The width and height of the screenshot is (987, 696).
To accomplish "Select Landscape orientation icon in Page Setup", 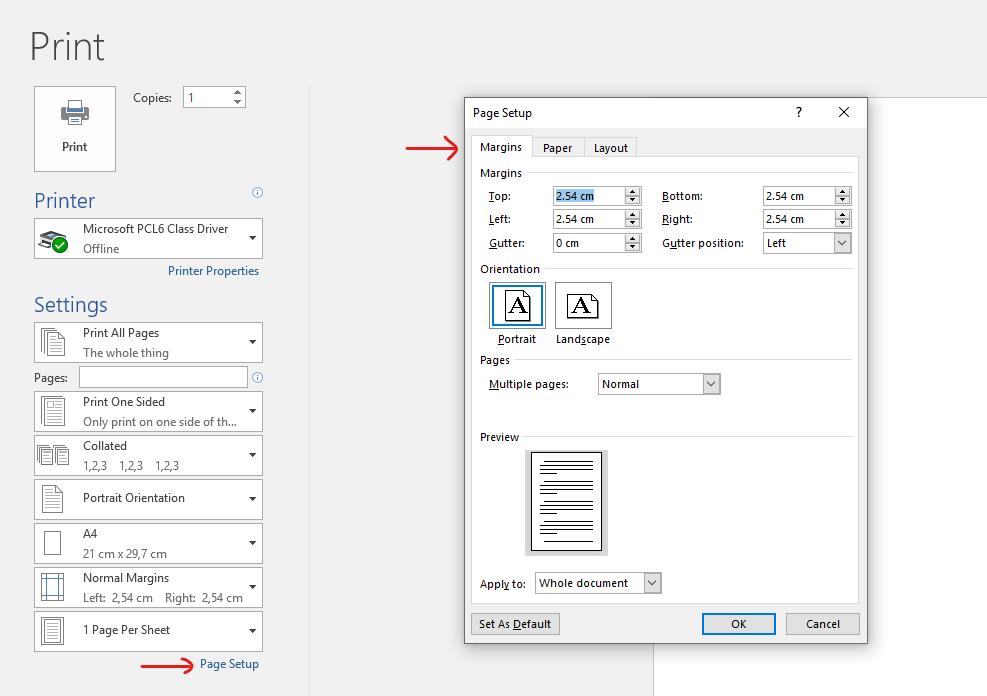I will 583,306.
